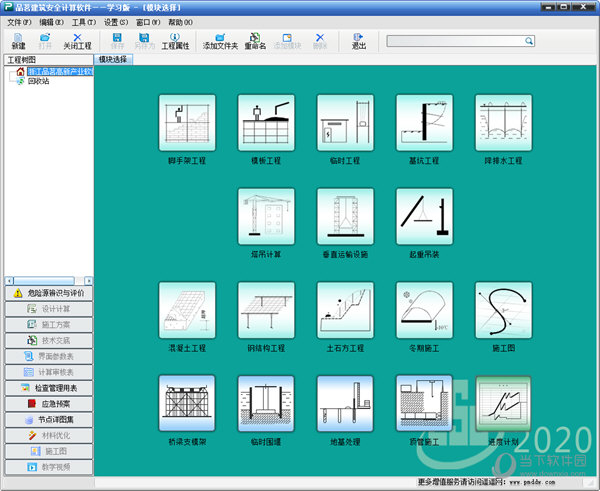Open the 桥梁支模架 bridge formwork module
The width and height of the screenshot is (600, 491).
(x=187, y=403)
